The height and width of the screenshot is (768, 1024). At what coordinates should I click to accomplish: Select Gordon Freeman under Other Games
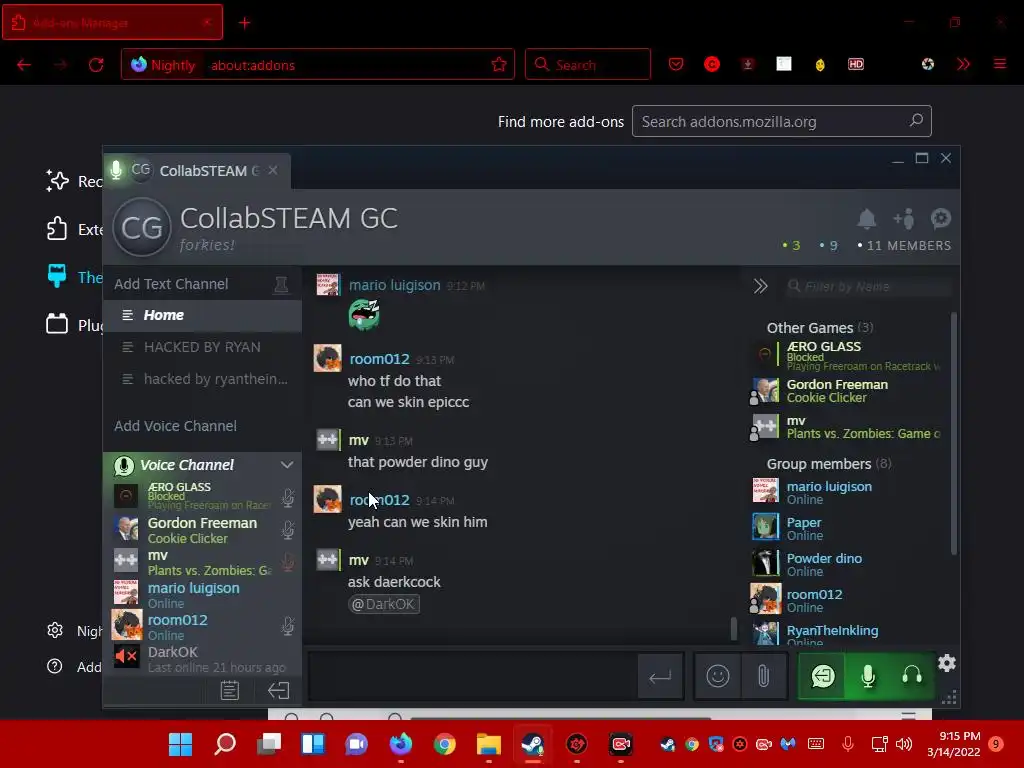pyautogui.click(x=851, y=391)
